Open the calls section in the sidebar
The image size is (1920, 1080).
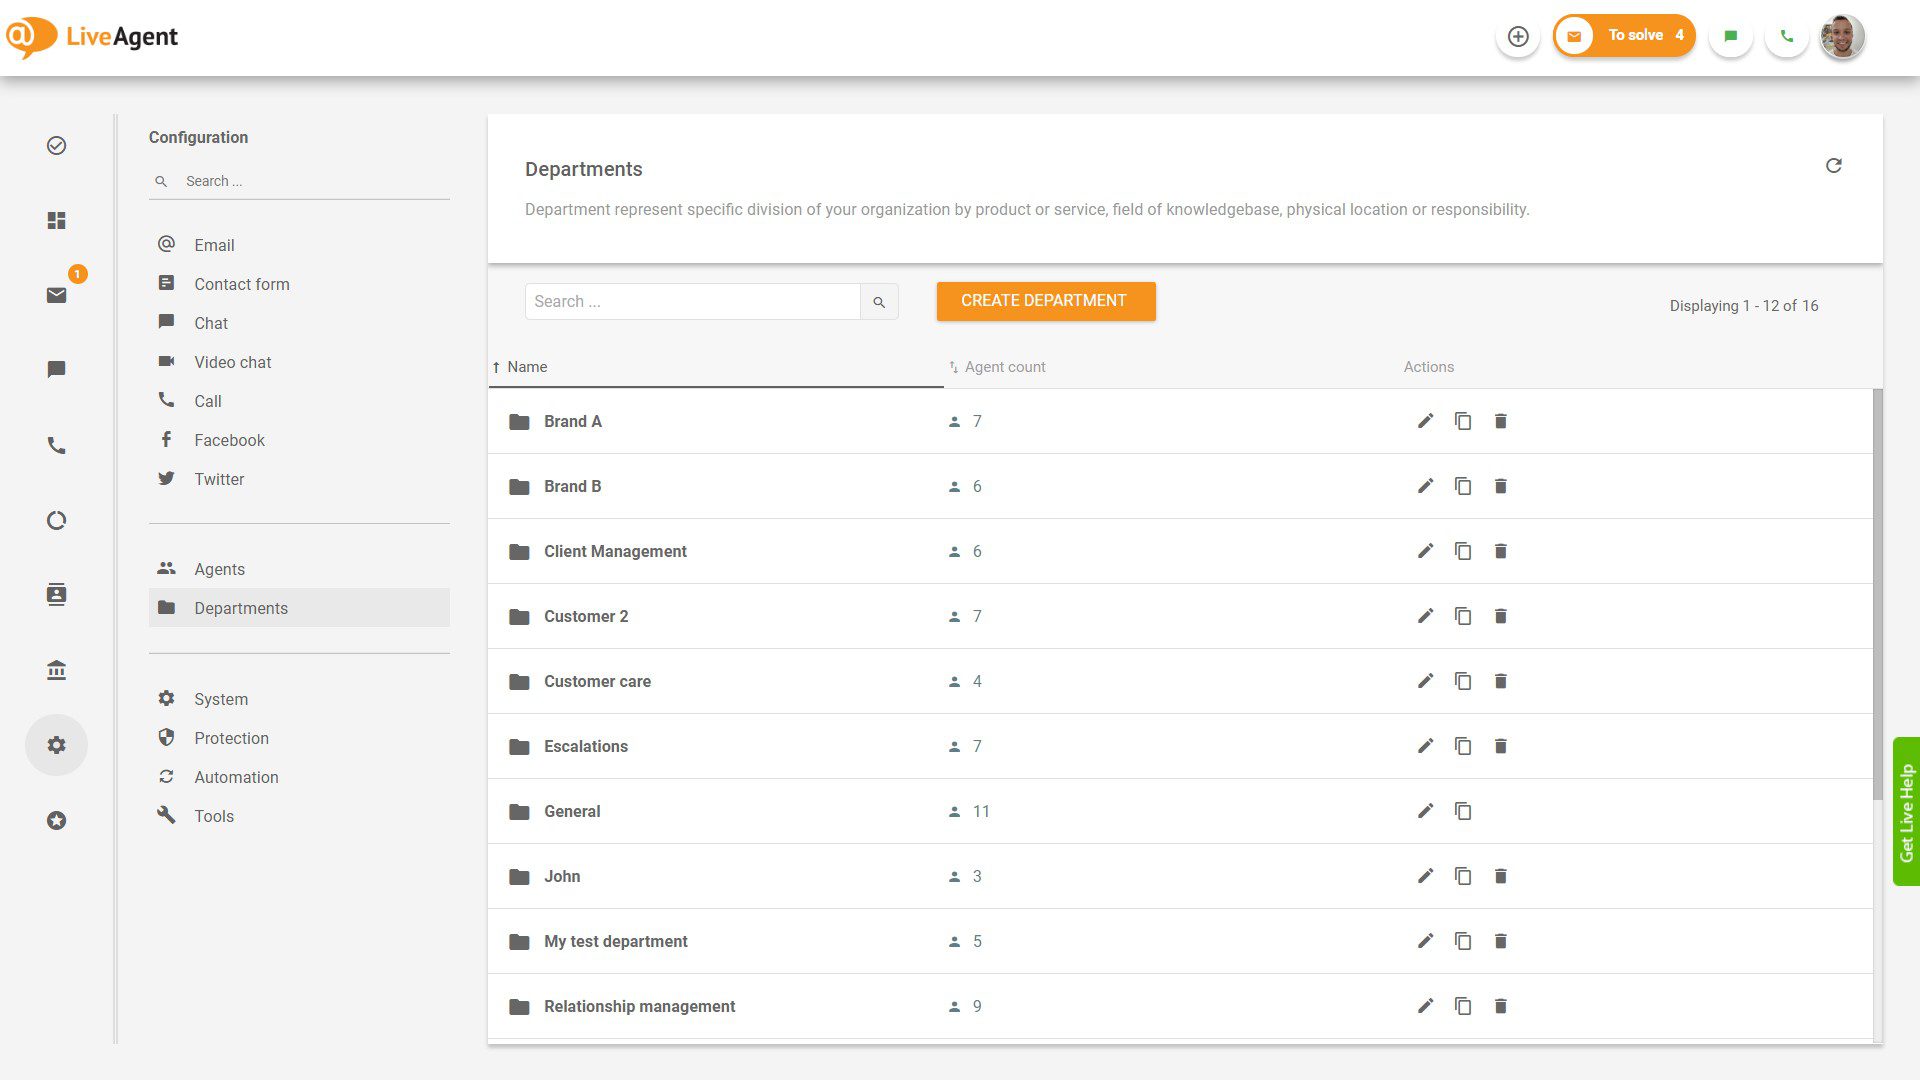click(x=56, y=445)
